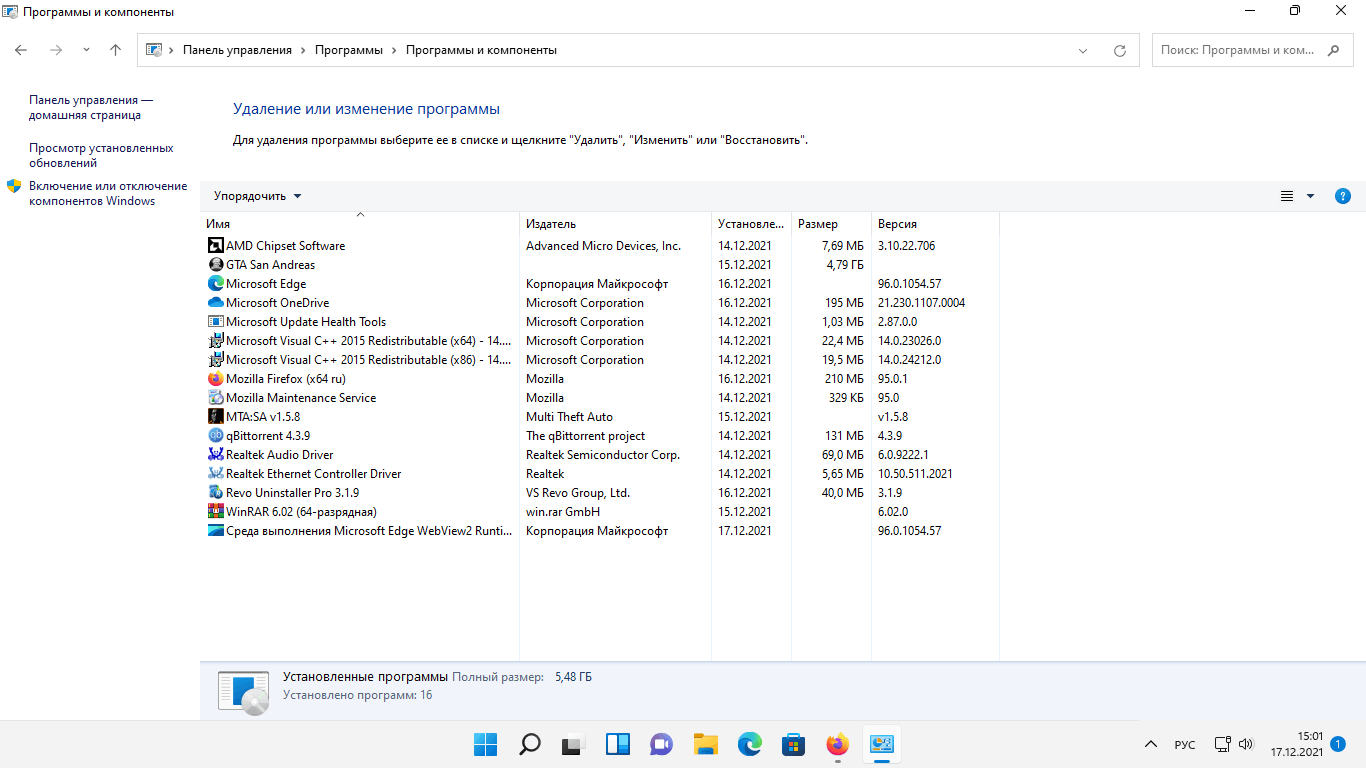Select VS Revo Group, Ltd. cell
1366x768 pixels.
click(578, 492)
